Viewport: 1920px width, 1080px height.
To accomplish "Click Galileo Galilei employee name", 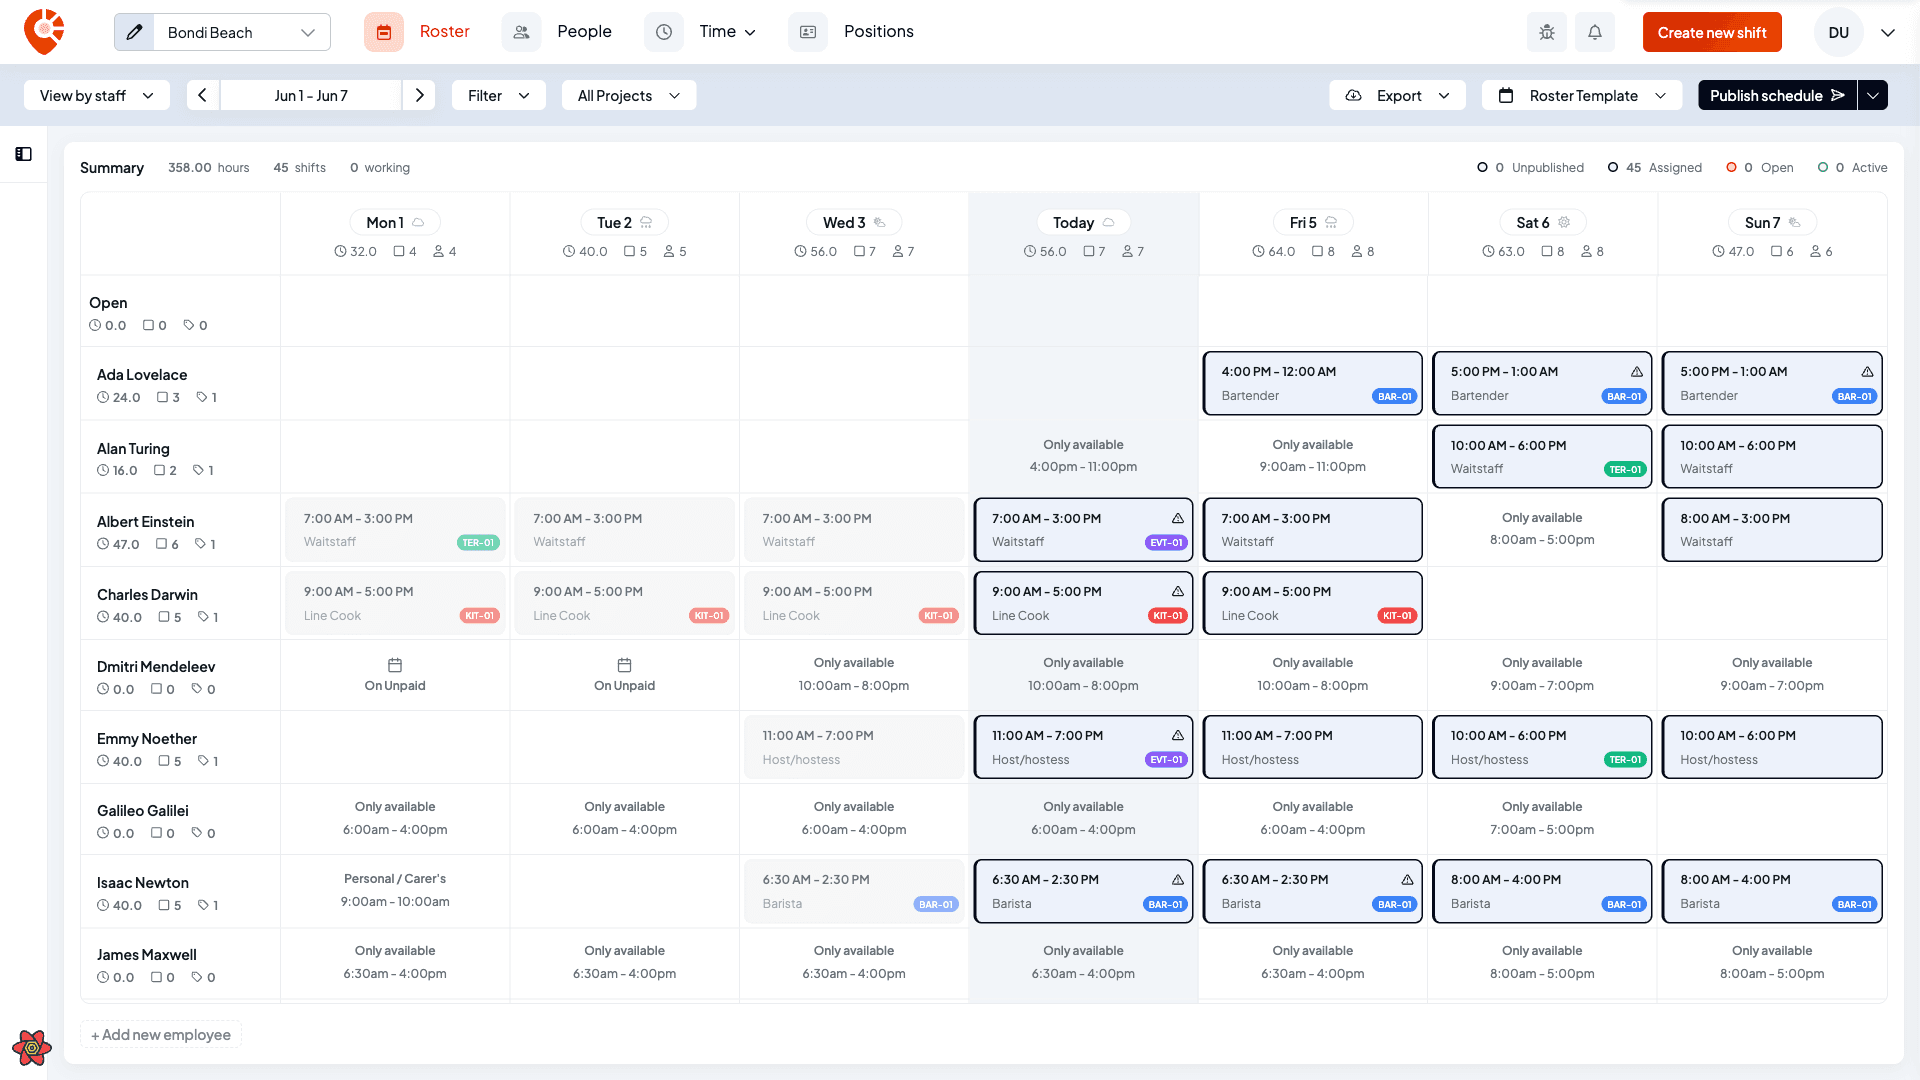I will click(x=143, y=810).
